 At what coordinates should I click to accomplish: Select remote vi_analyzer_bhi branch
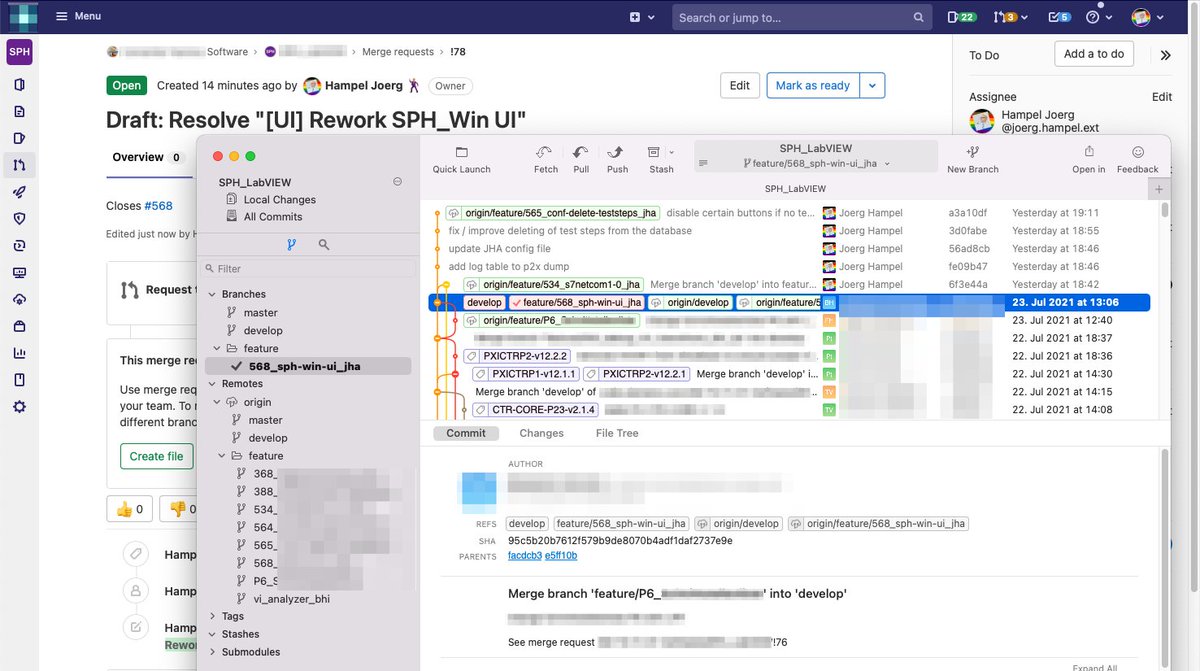click(291, 599)
